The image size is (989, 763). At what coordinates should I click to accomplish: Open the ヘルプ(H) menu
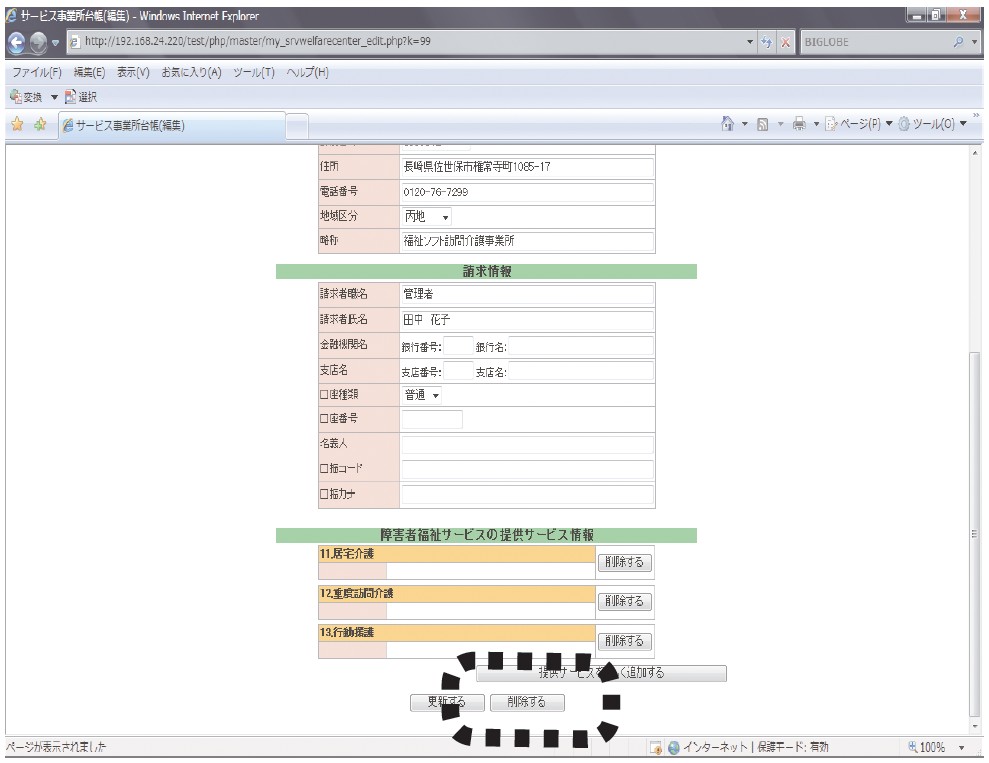click(x=307, y=72)
